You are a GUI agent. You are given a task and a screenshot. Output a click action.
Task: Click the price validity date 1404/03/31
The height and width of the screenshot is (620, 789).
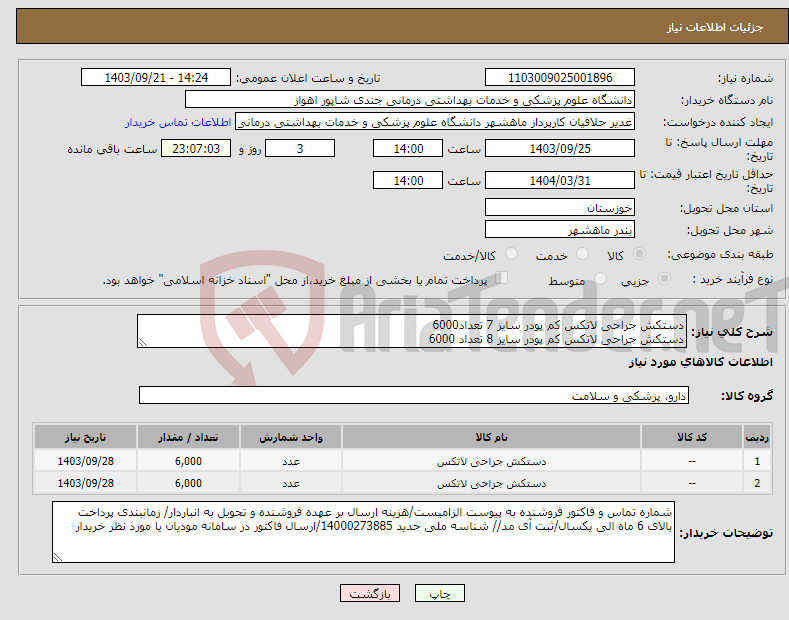[560, 180]
